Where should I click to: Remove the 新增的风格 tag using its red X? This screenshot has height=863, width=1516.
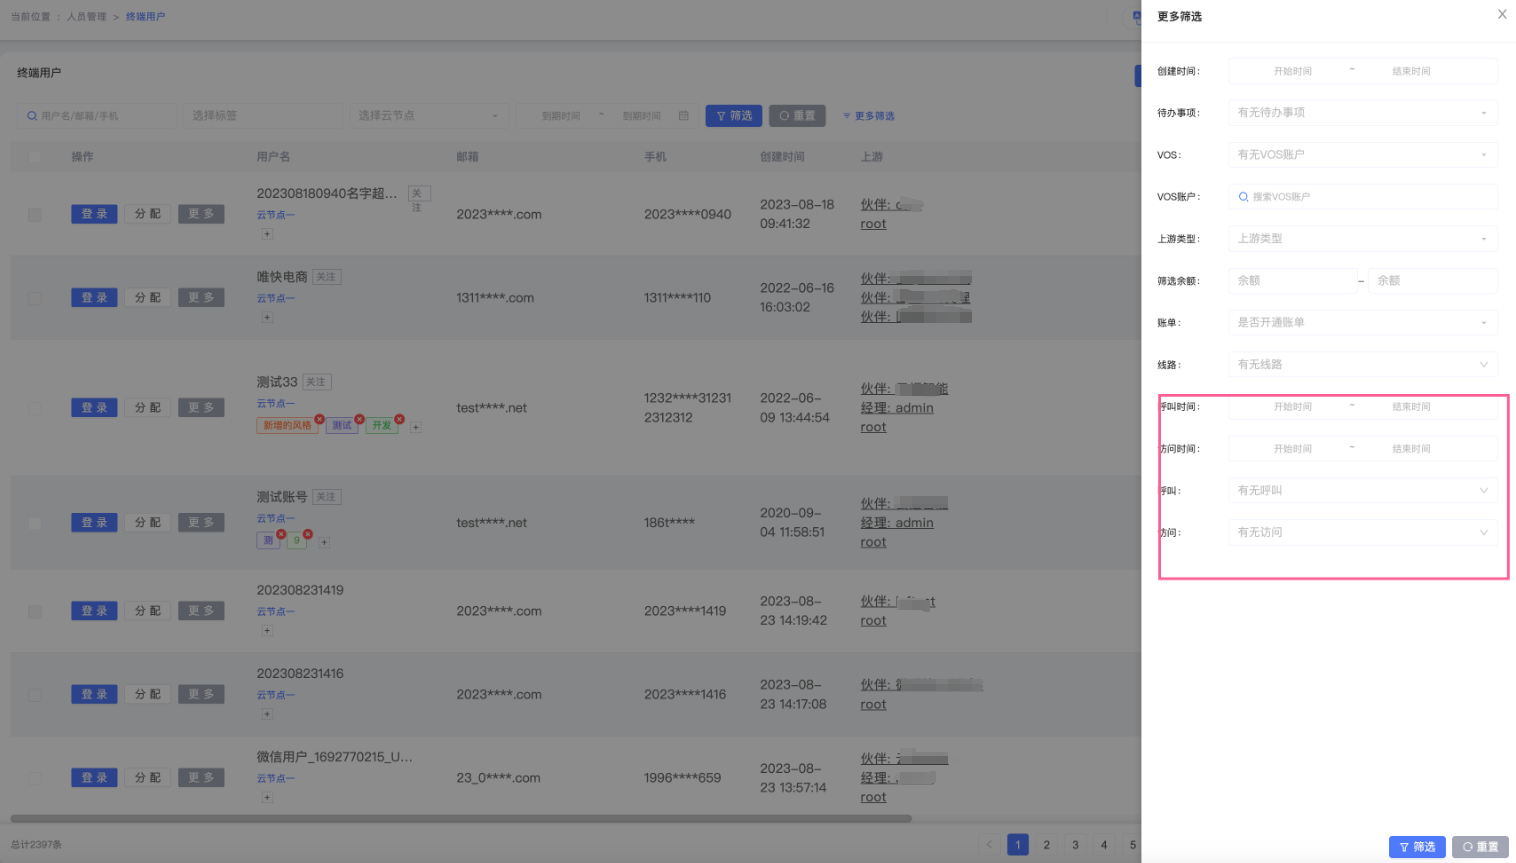pyautogui.click(x=319, y=419)
